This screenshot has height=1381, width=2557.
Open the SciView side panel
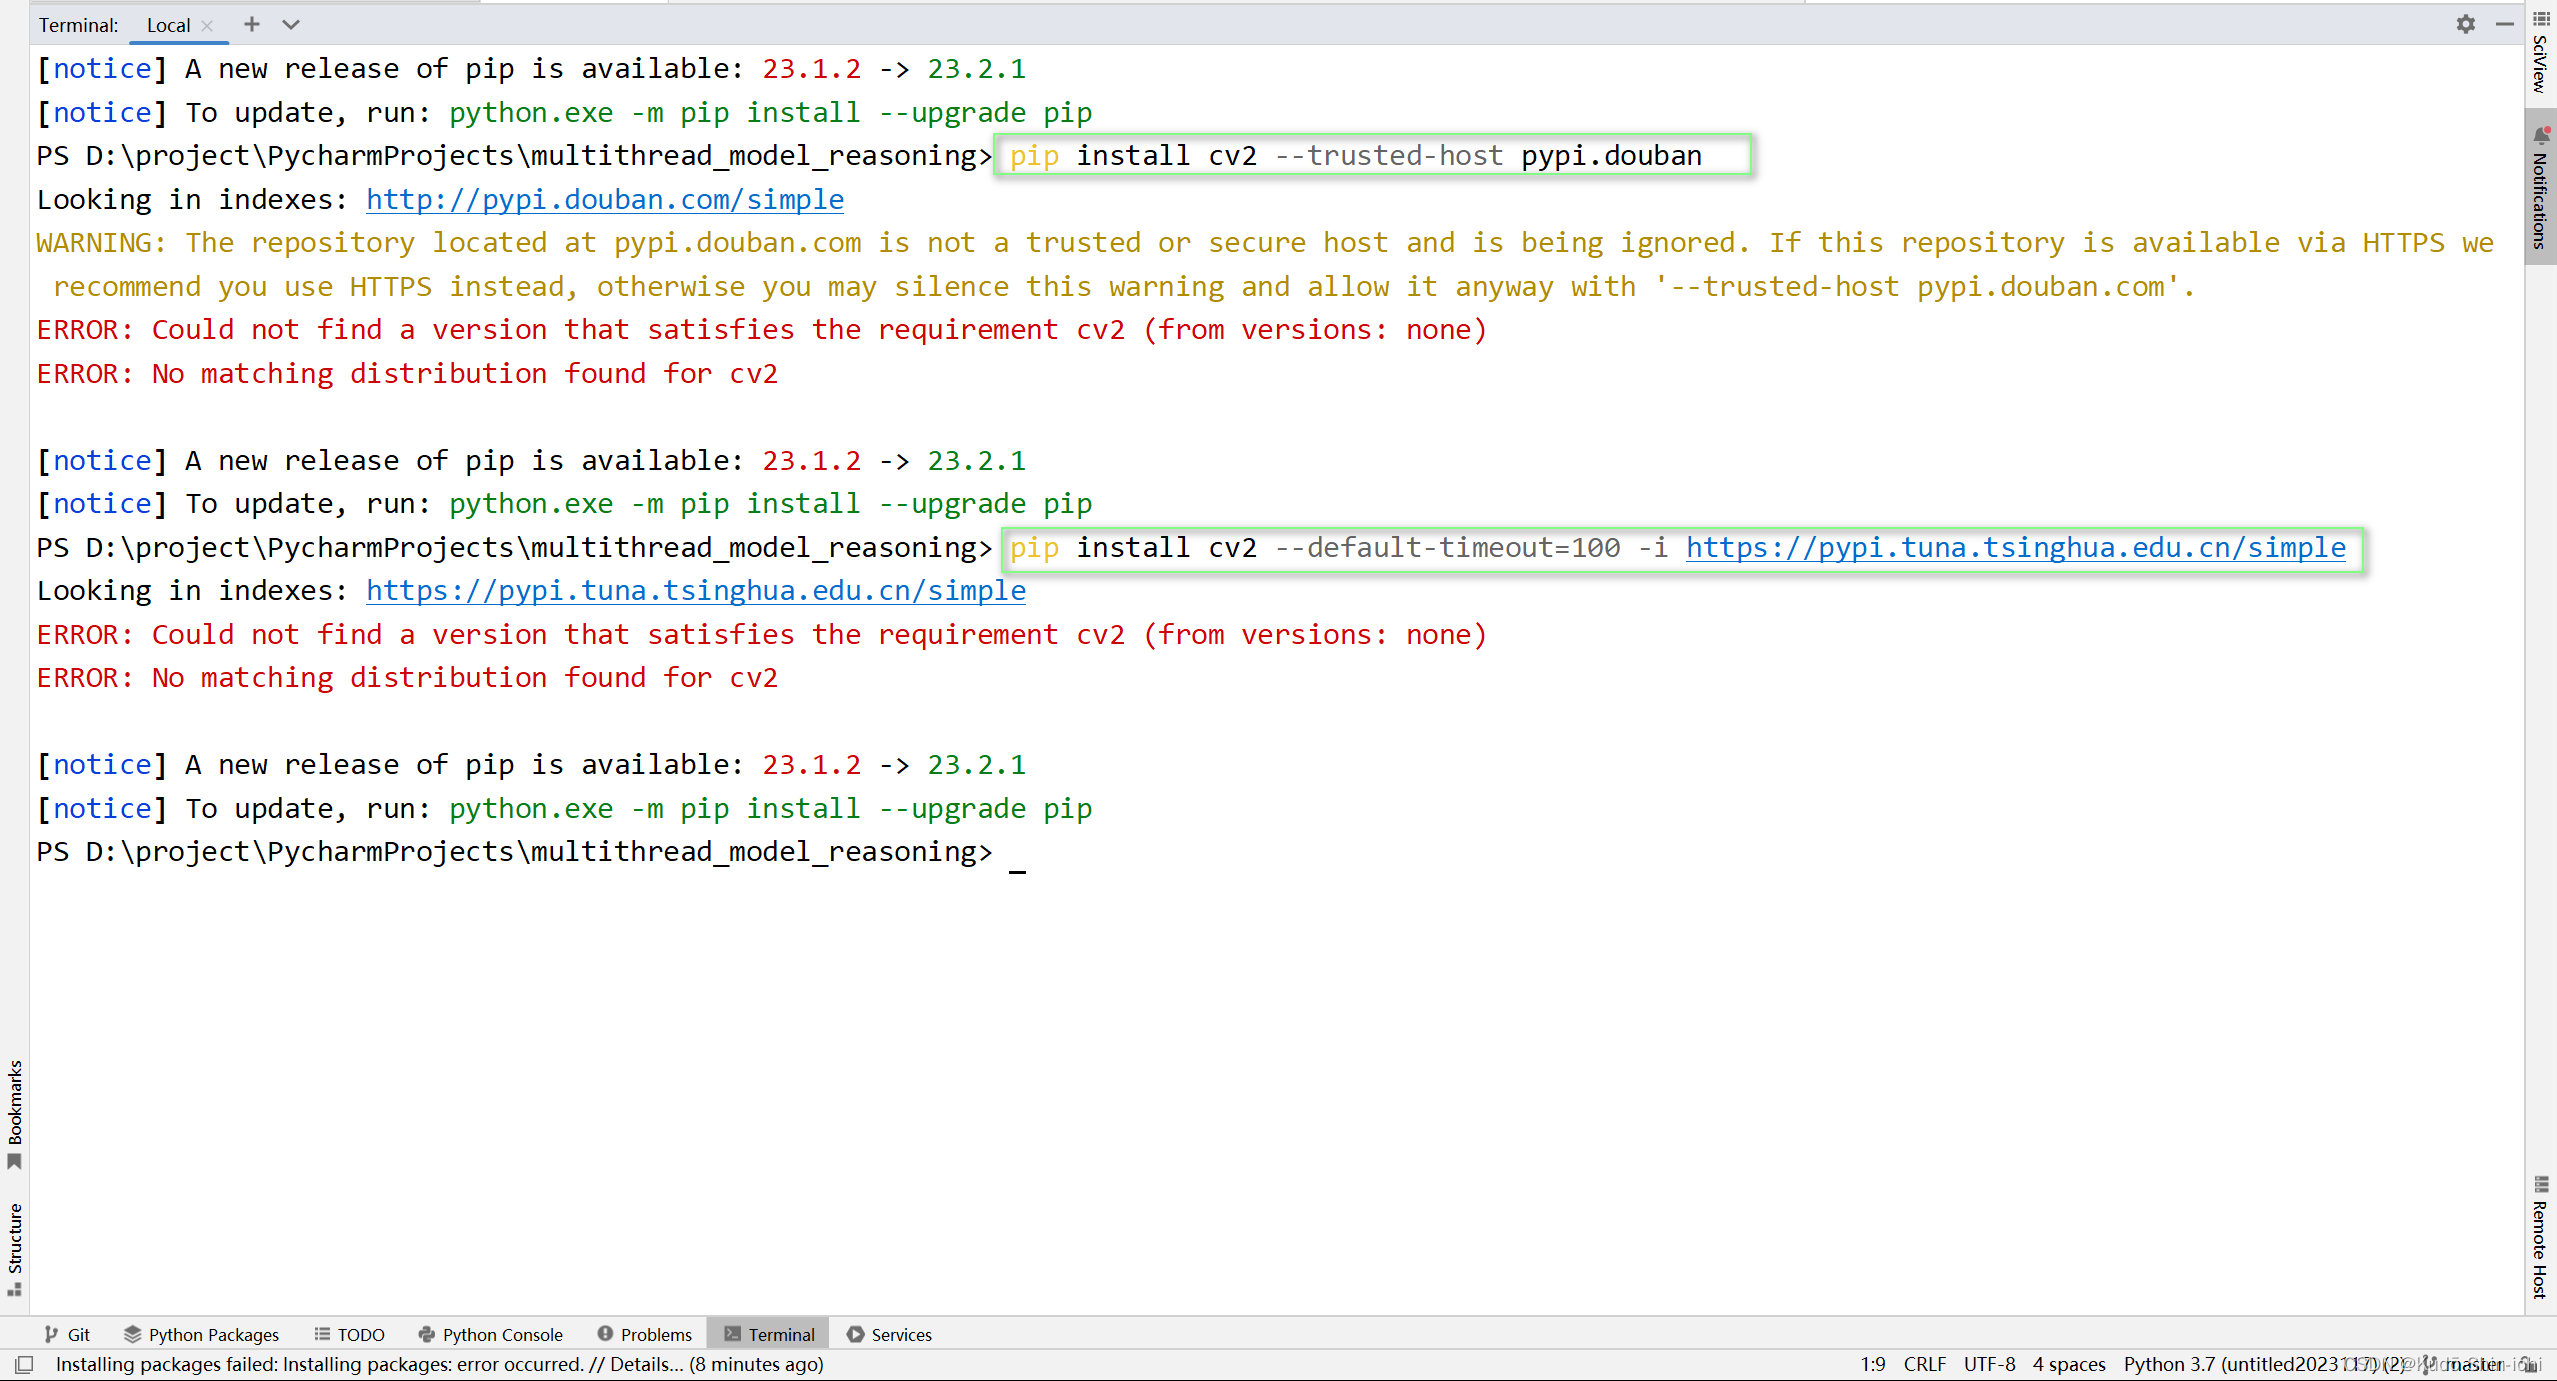point(2540,52)
